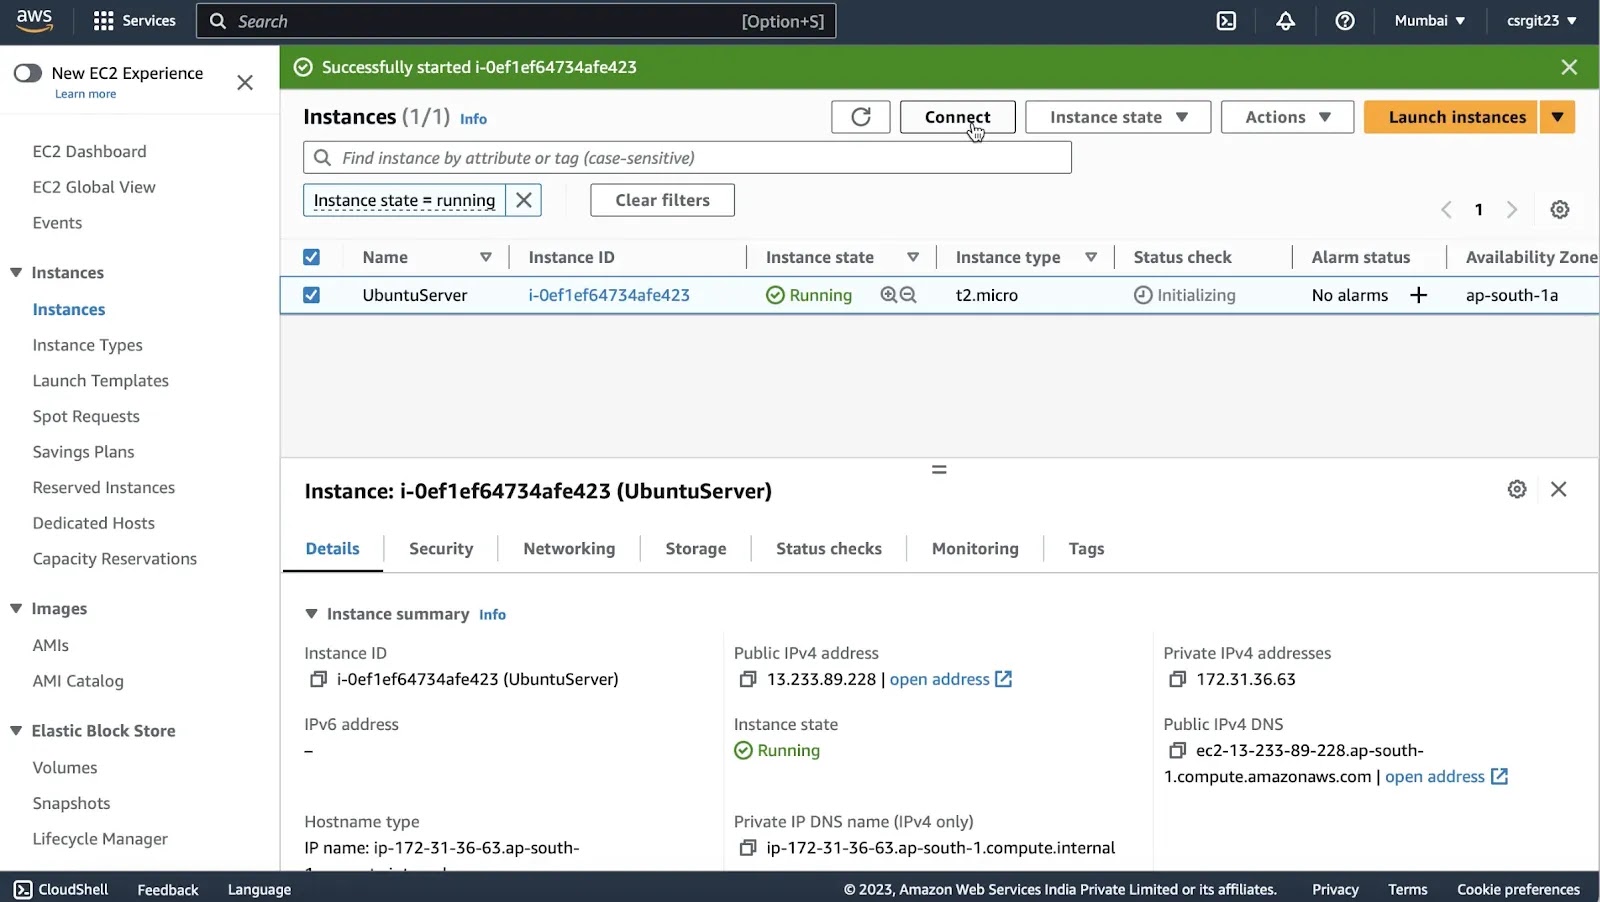Viewport: 1600px width, 902px height.
Task: Open EC2 Dashboard in sidebar
Action: tap(89, 151)
